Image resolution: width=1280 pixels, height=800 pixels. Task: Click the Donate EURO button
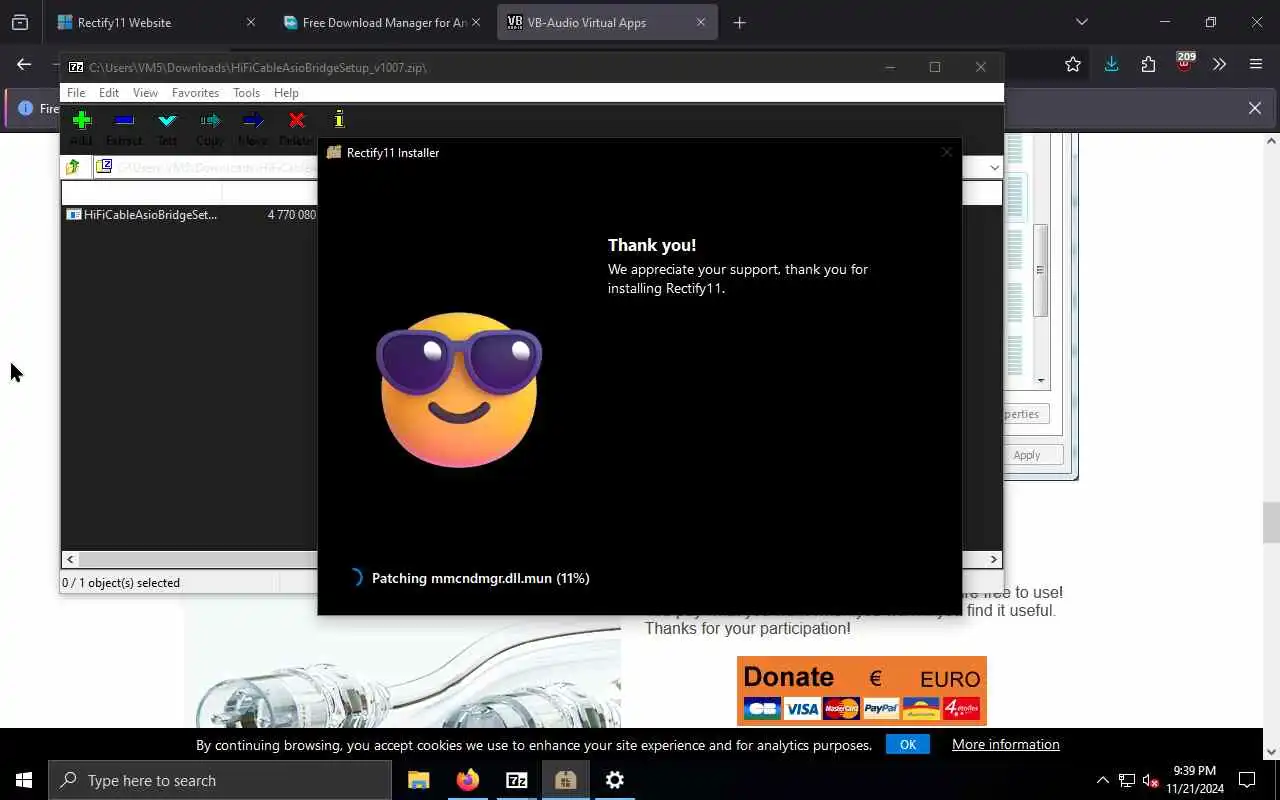[x=862, y=691]
